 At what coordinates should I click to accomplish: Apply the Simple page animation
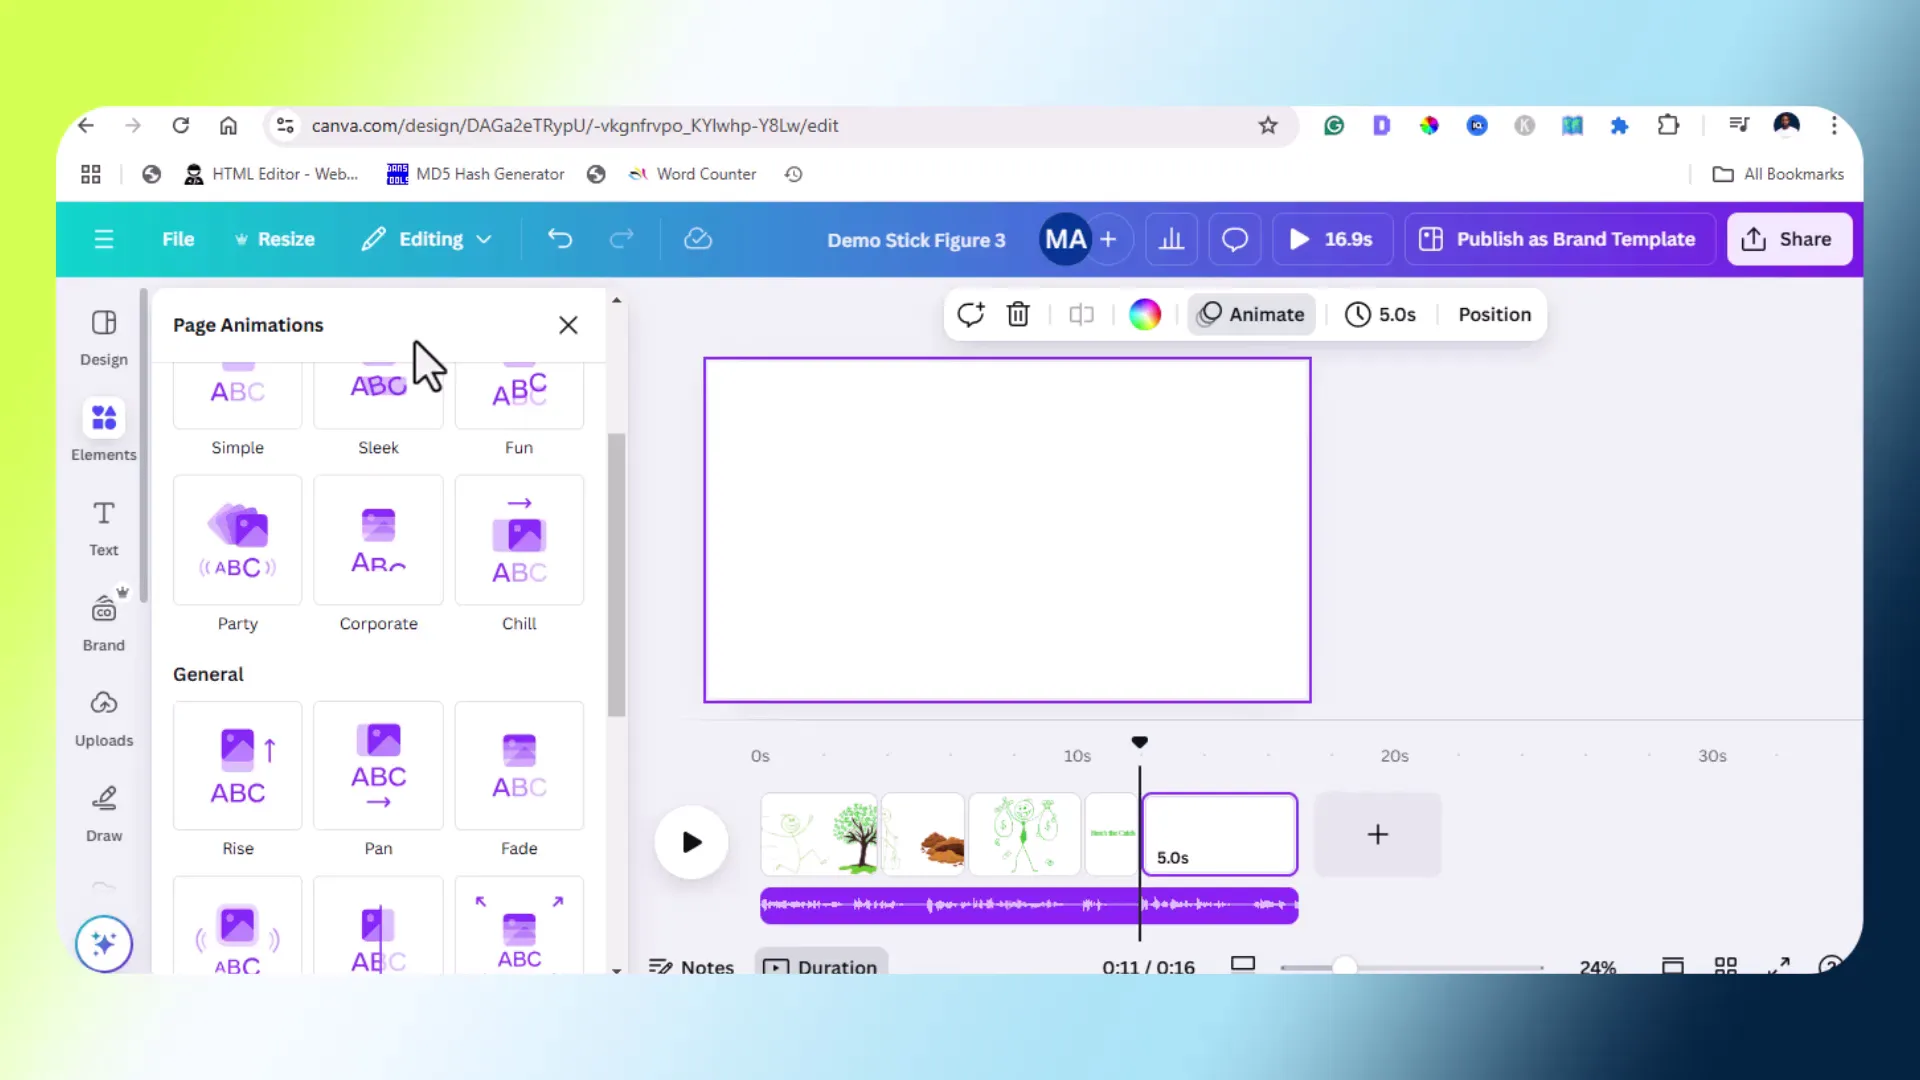[x=238, y=410]
